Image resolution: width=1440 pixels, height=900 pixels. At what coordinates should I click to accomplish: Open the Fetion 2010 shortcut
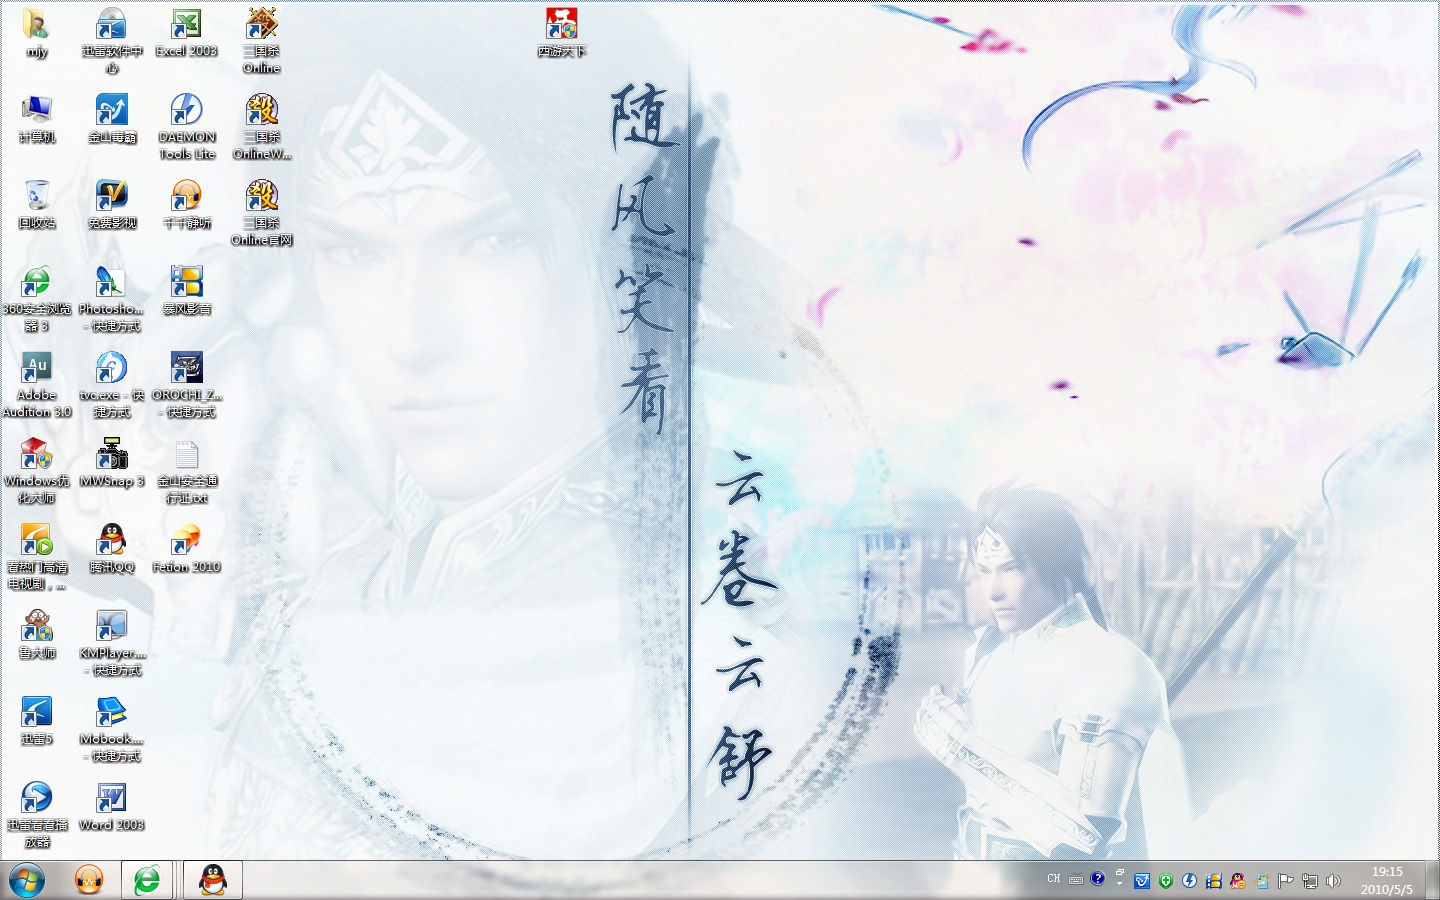pos(186,550)
